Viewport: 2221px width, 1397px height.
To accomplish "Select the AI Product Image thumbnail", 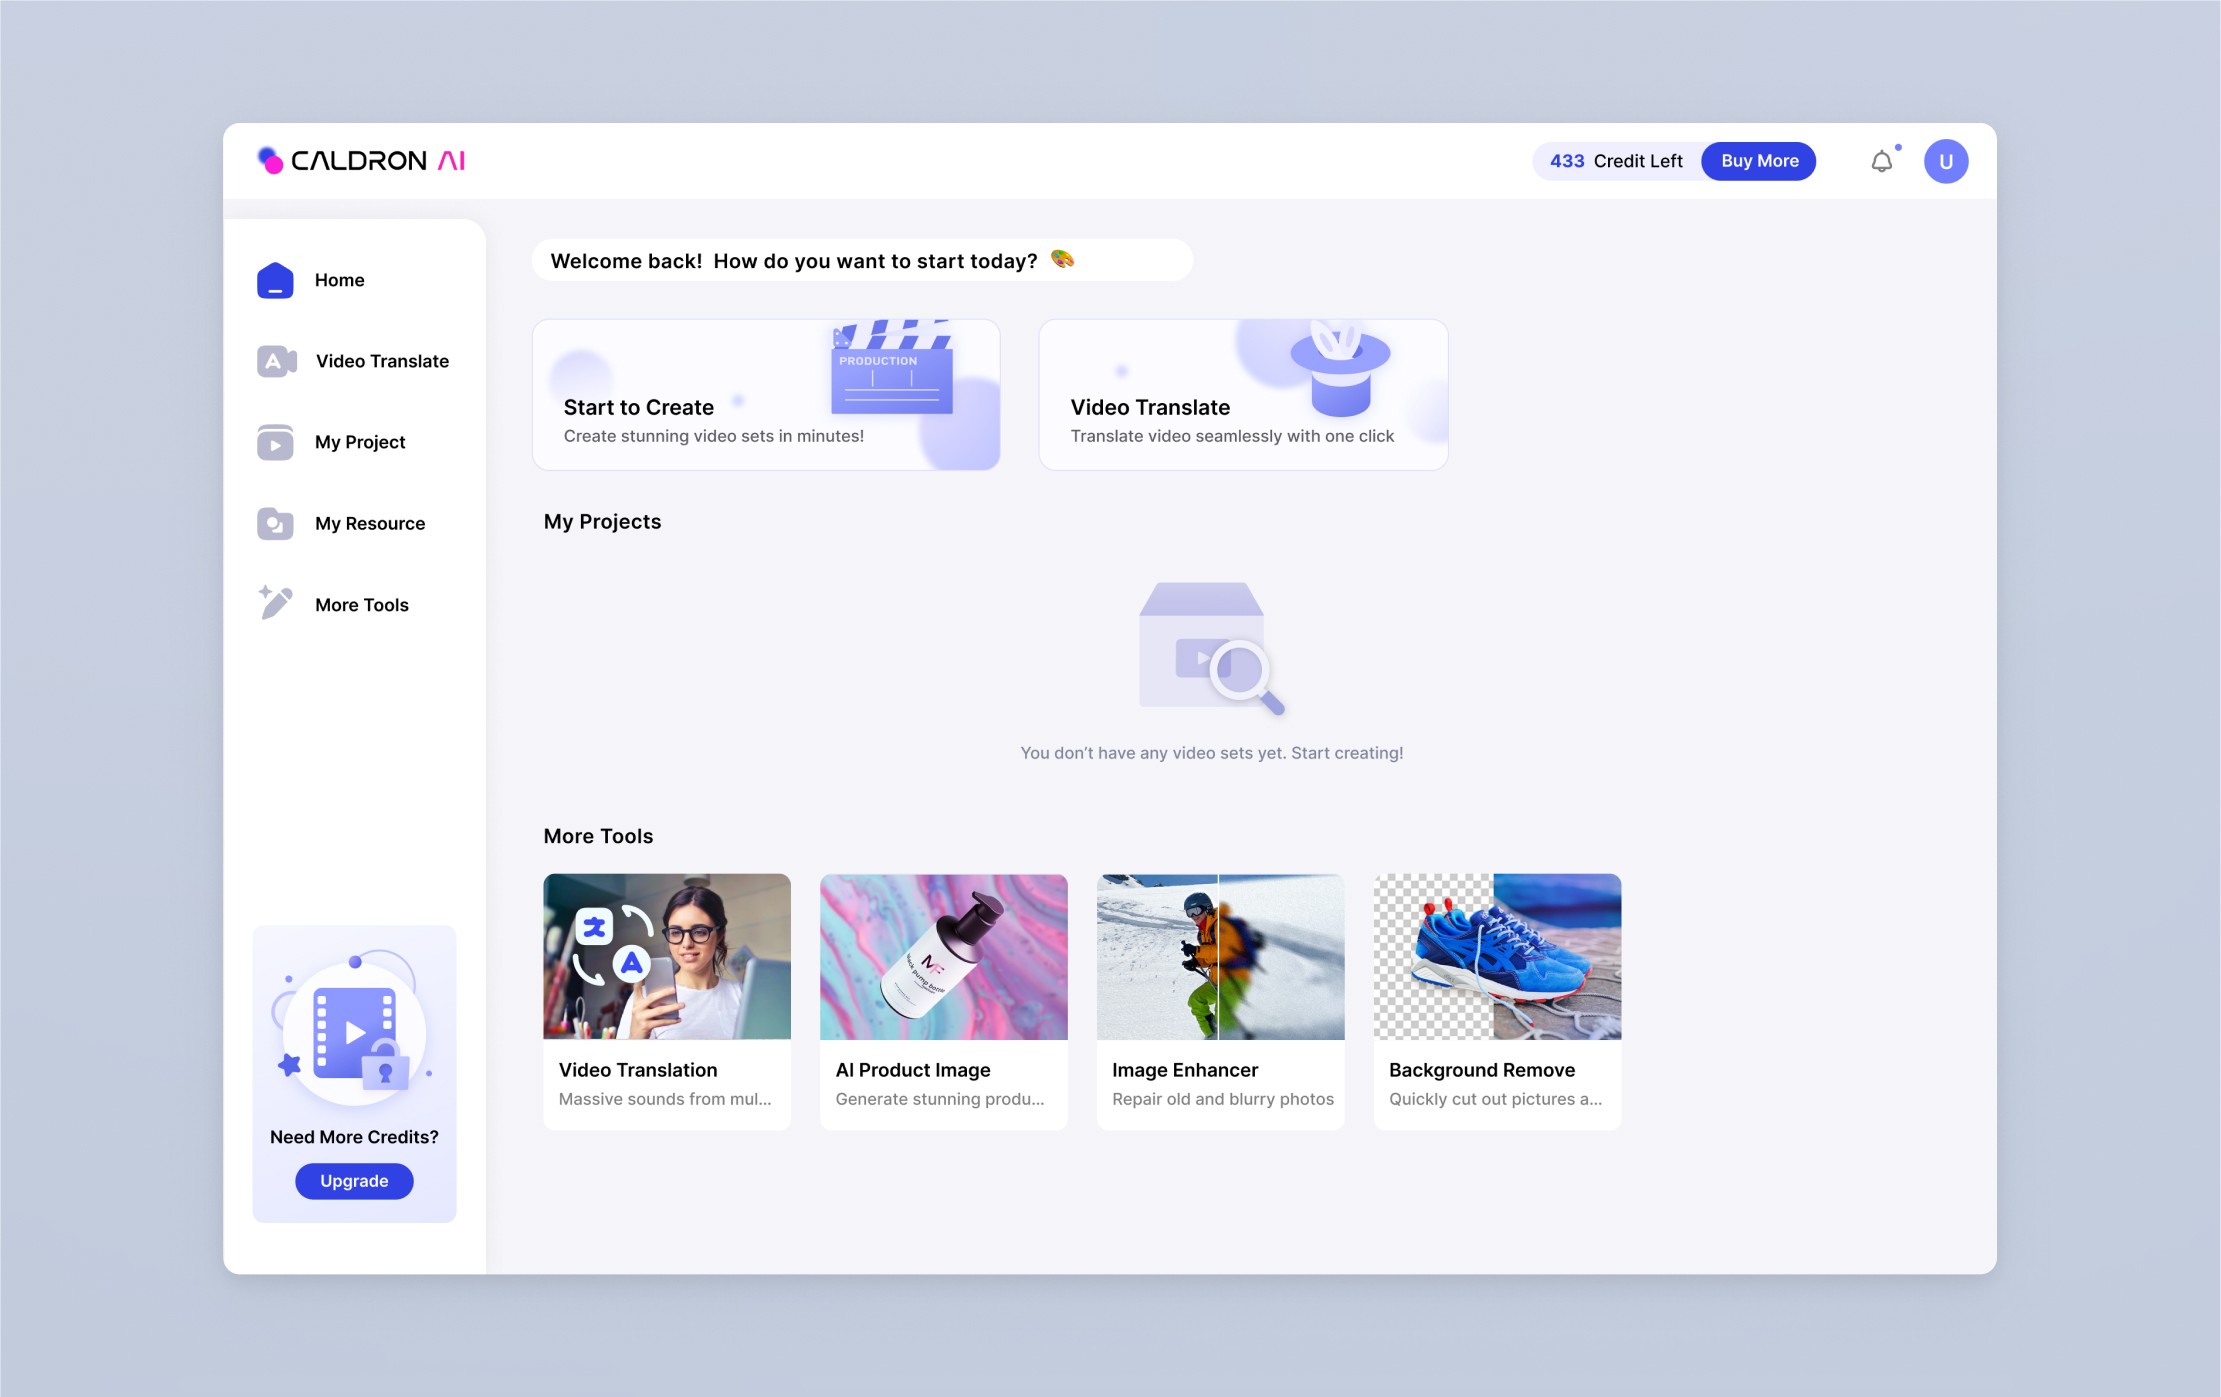I will 943,957.
